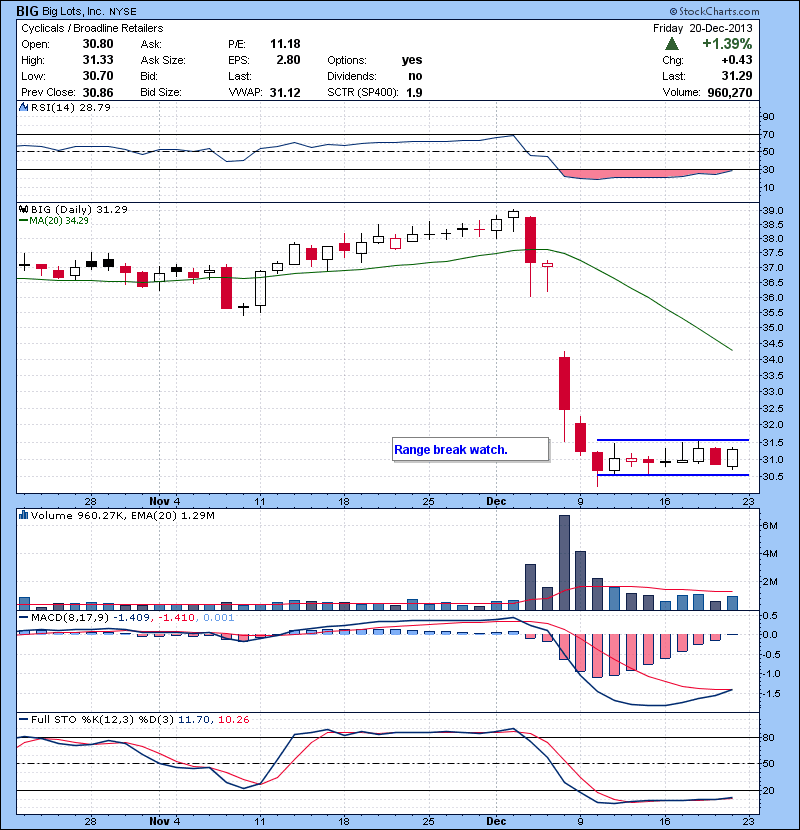Select the stochastic %D value 10.26
This screenshot has width=800, height=830.
click(x=233, y=719)
